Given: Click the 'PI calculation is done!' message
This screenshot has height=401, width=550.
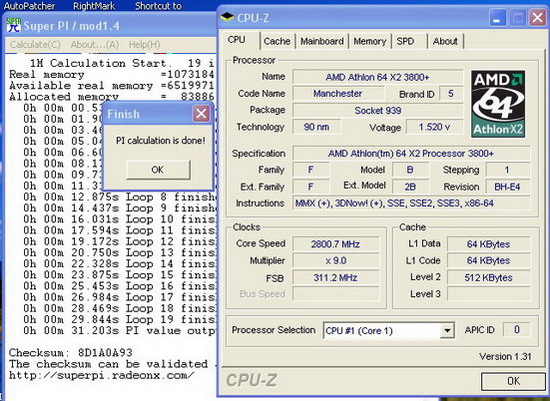Looking at the screenshot, I should pos(161,141).
